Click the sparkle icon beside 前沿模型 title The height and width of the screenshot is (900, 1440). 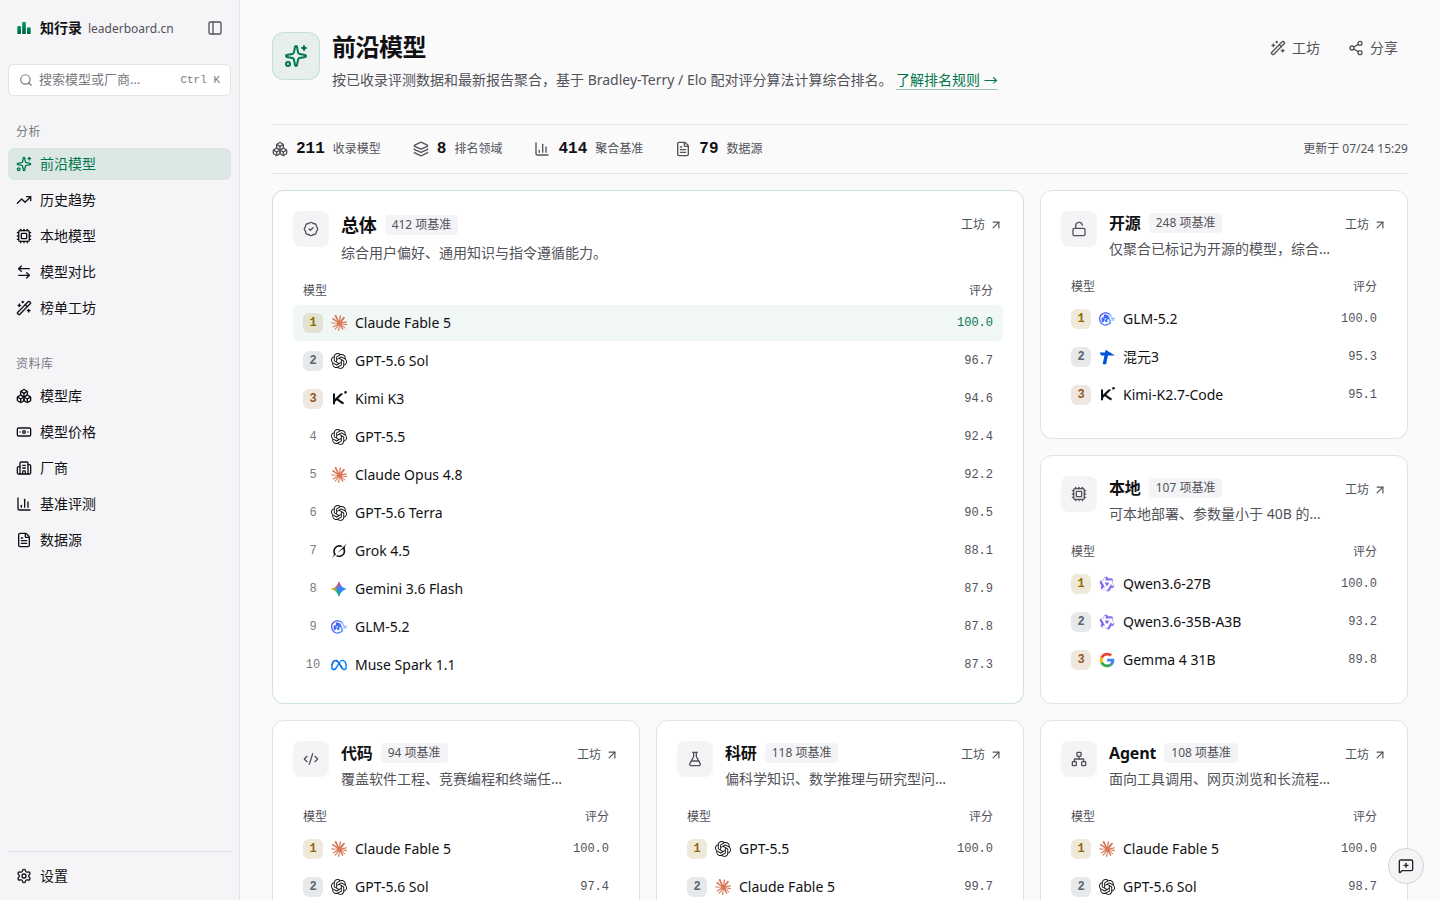(296, 56)
